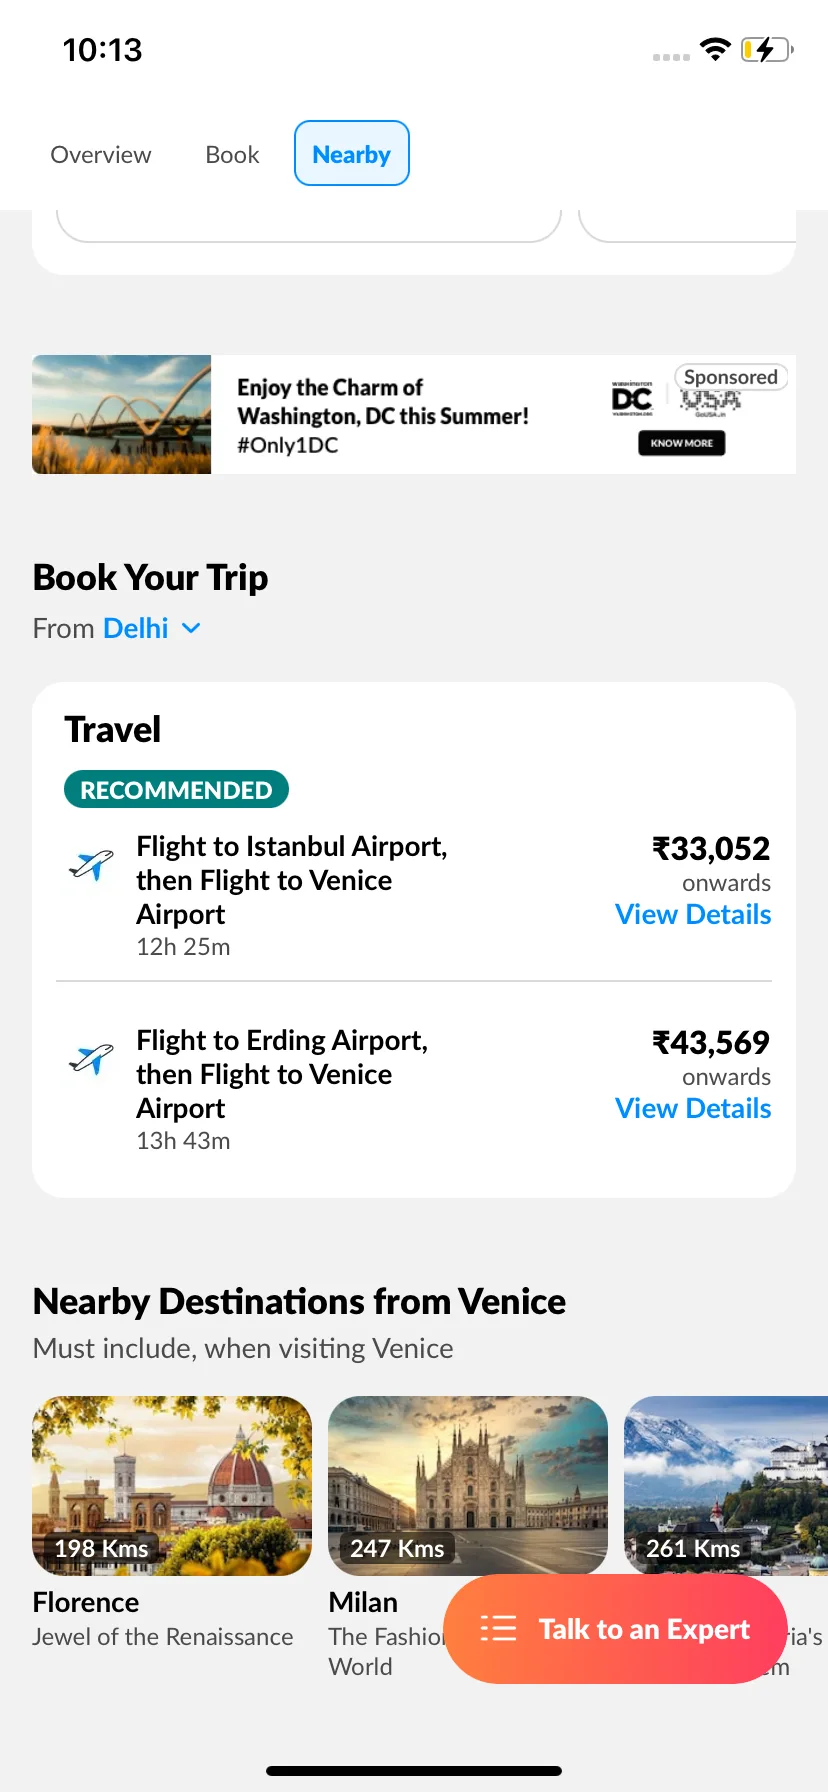Tap the Wi-Fi status icon
828x1792 pixels.
pyautogui.click(x=715, y=49)
